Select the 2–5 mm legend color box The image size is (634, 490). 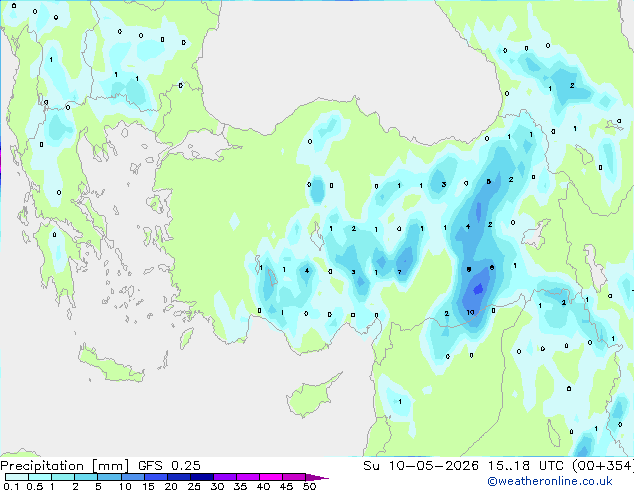tap(86, 477)
